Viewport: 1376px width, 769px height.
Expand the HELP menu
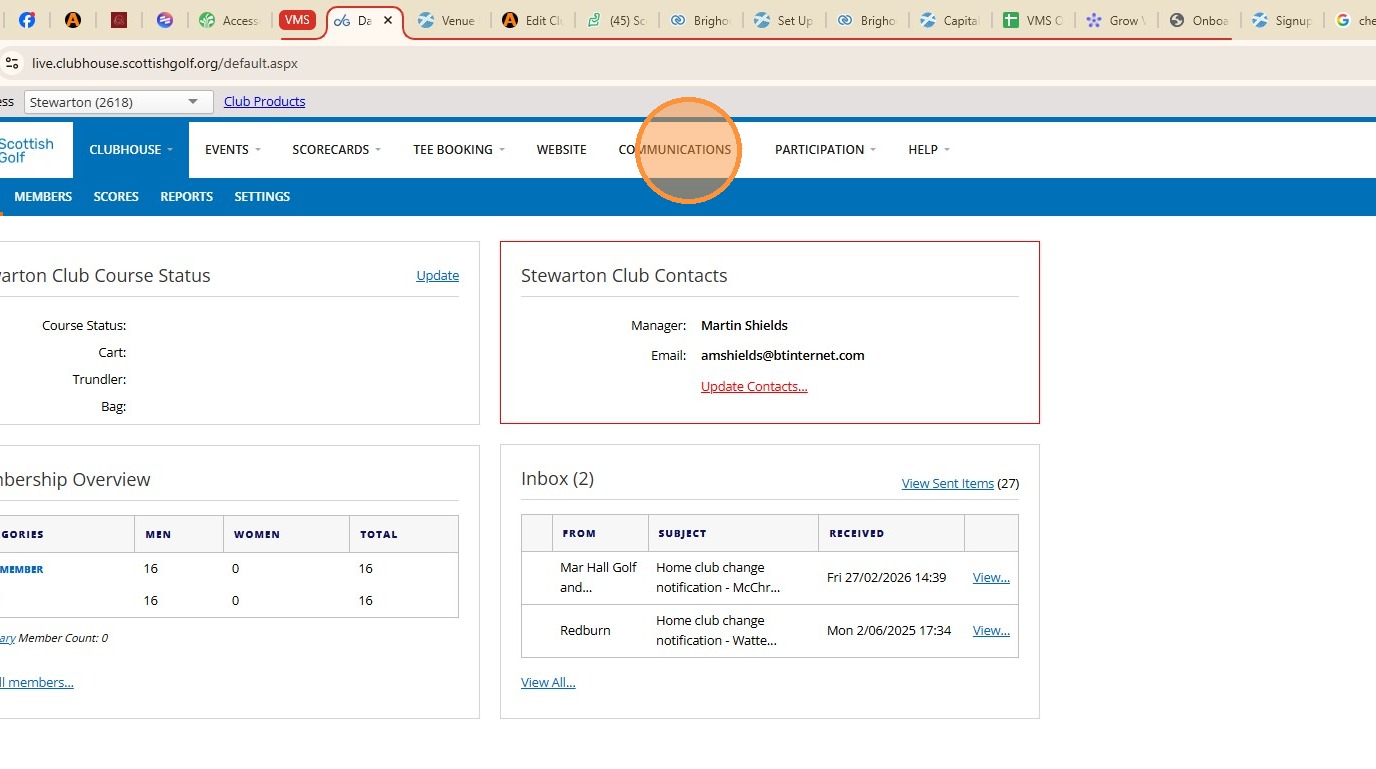point(929,150)
